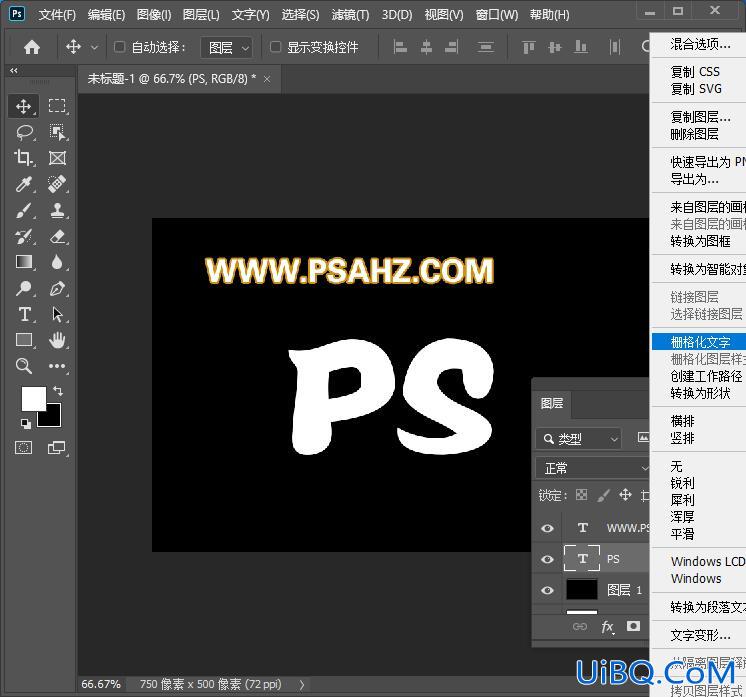The image size is (746, 697).
Task: Toggle Quick Mask mode
Action: click(24, 447)
